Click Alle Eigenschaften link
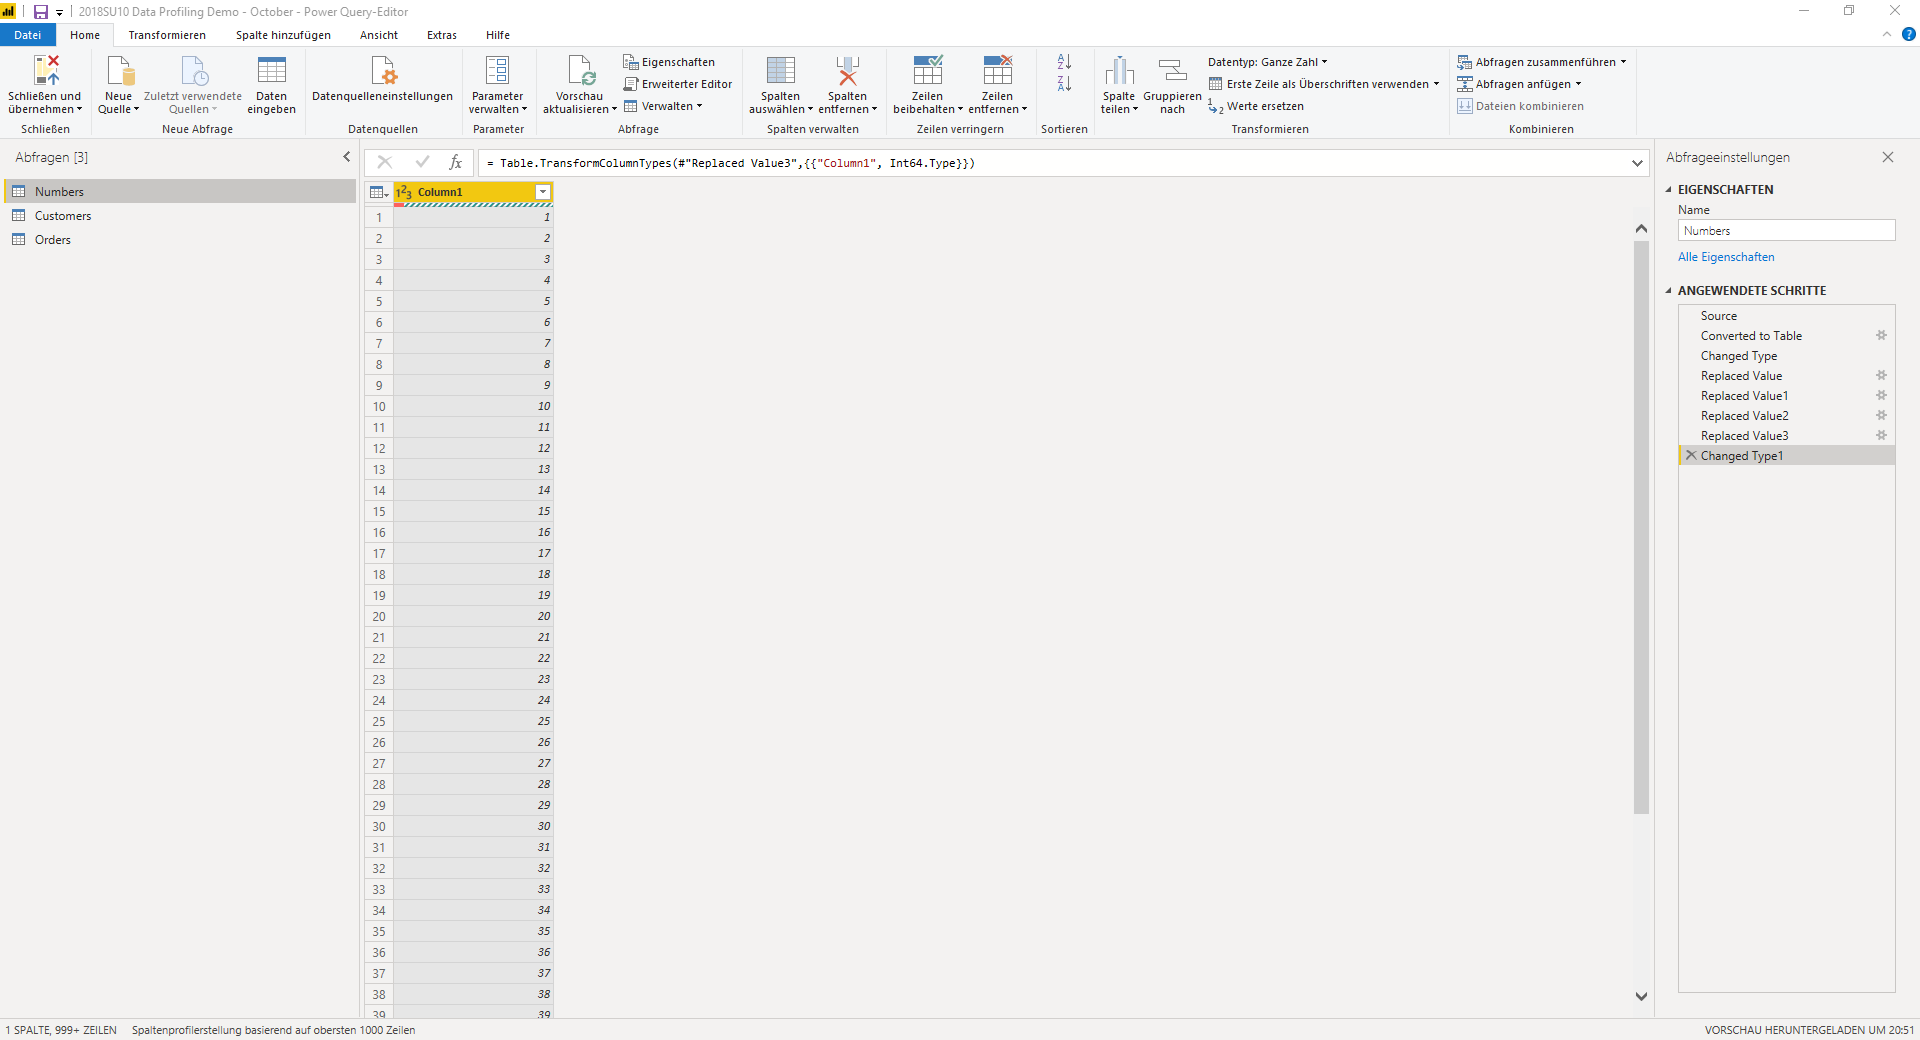Viewport: 1920px width, 1040px height. coord(1726,257)
